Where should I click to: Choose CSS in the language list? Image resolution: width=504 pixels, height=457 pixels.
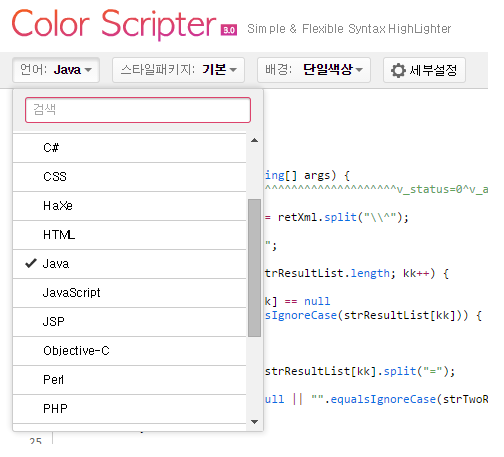click(129, 177)
